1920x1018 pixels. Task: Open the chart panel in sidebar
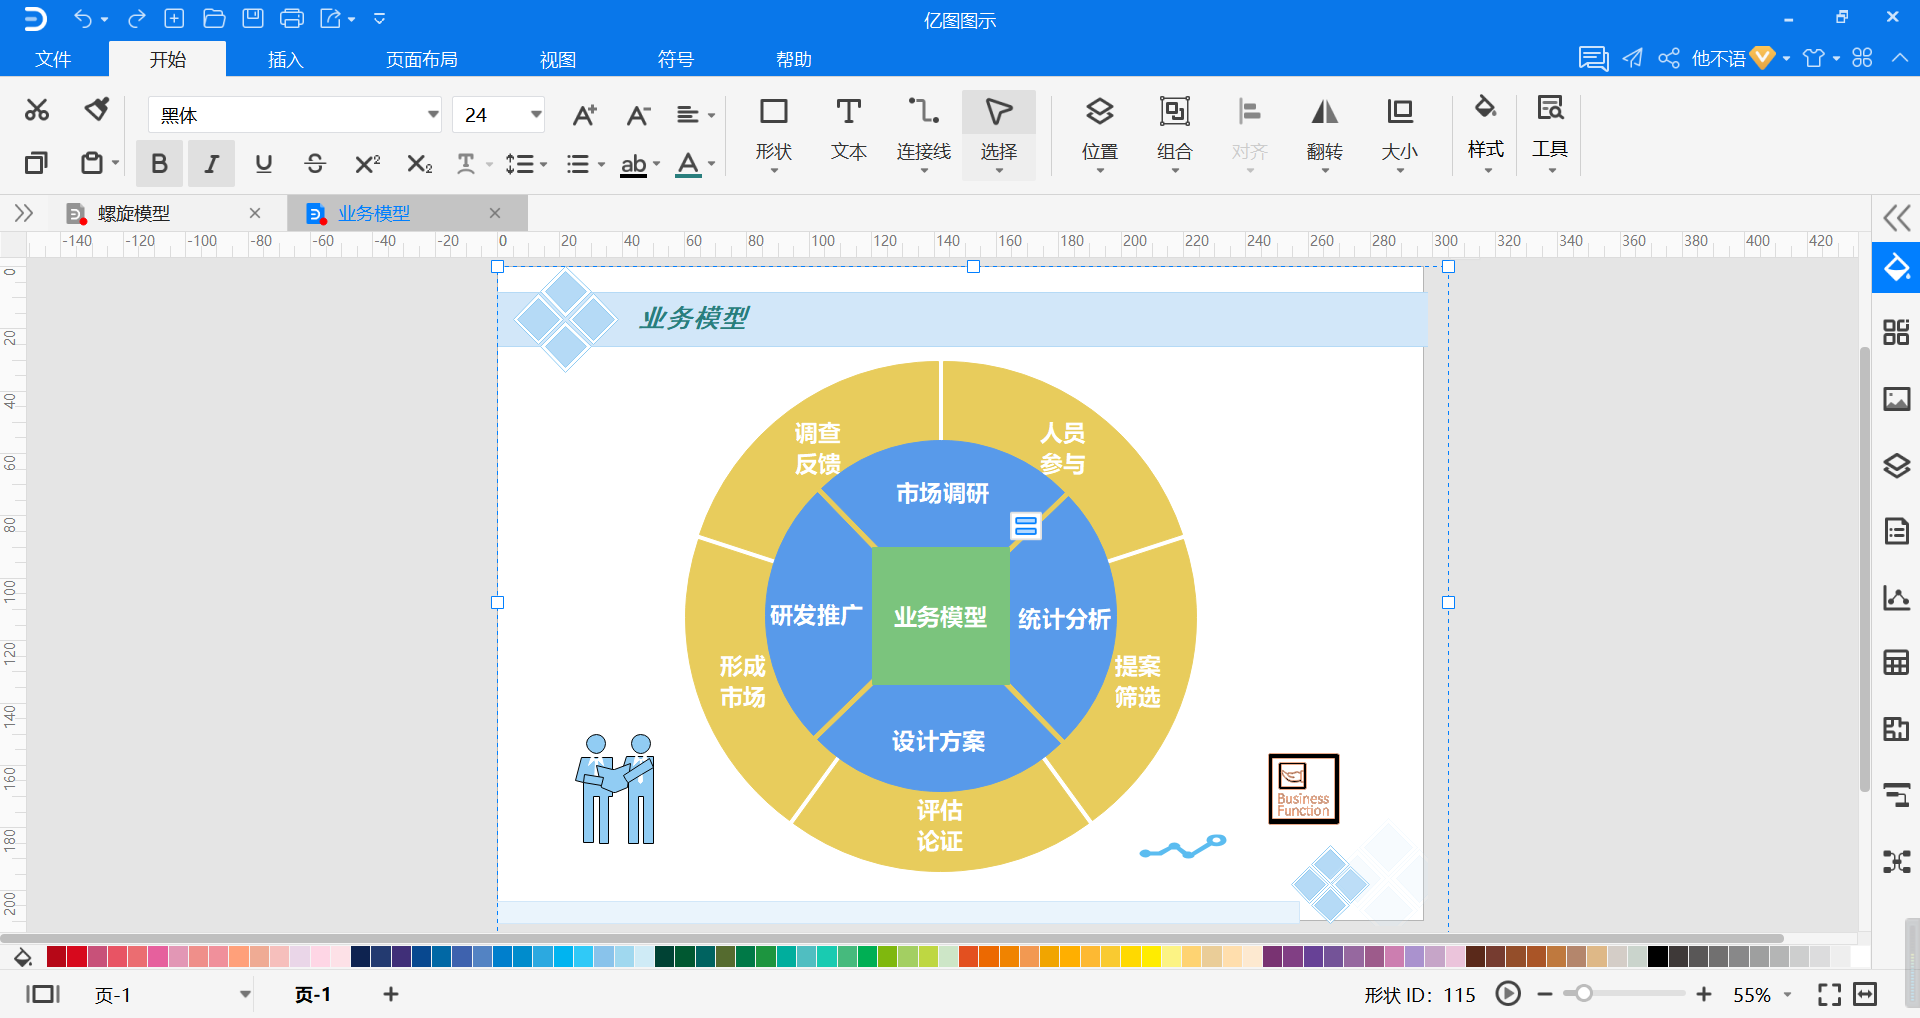tap(1896, 597)
